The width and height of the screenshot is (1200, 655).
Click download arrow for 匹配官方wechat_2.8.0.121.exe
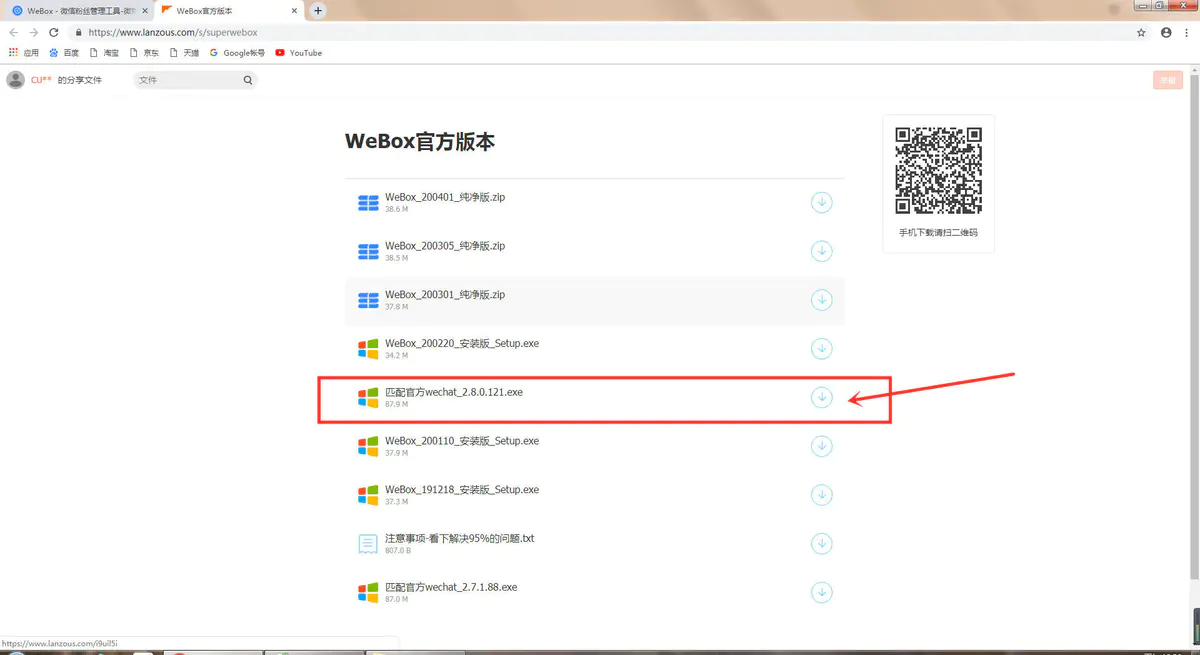(821, 398)
